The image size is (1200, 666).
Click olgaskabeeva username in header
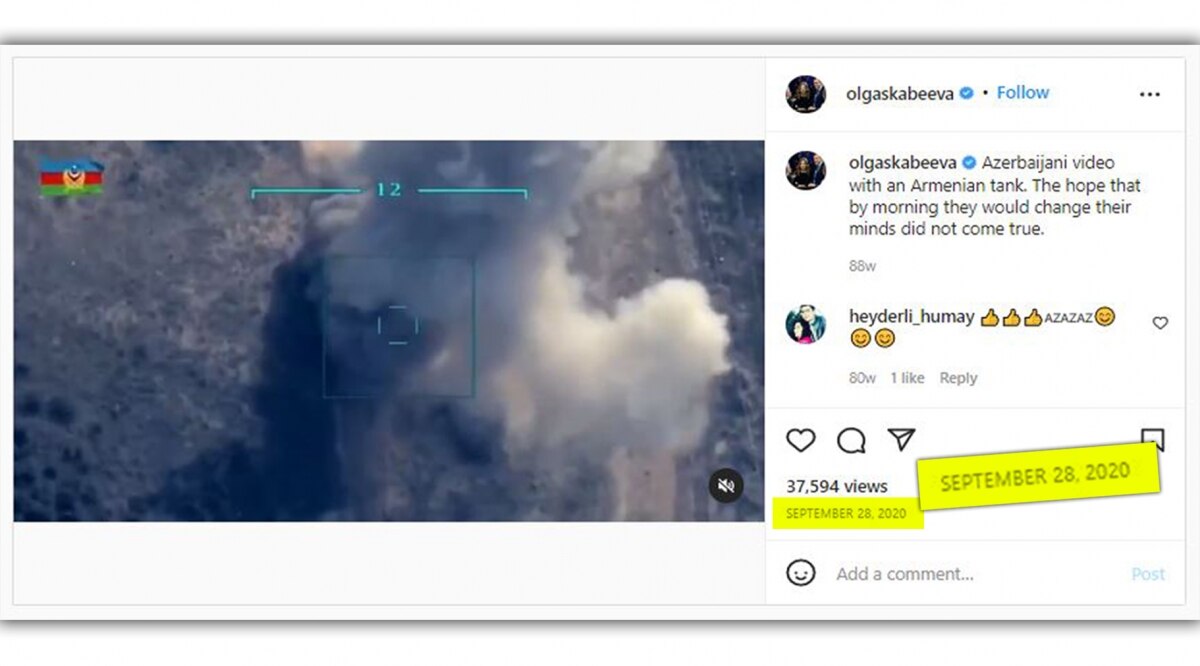click(901, 93)
